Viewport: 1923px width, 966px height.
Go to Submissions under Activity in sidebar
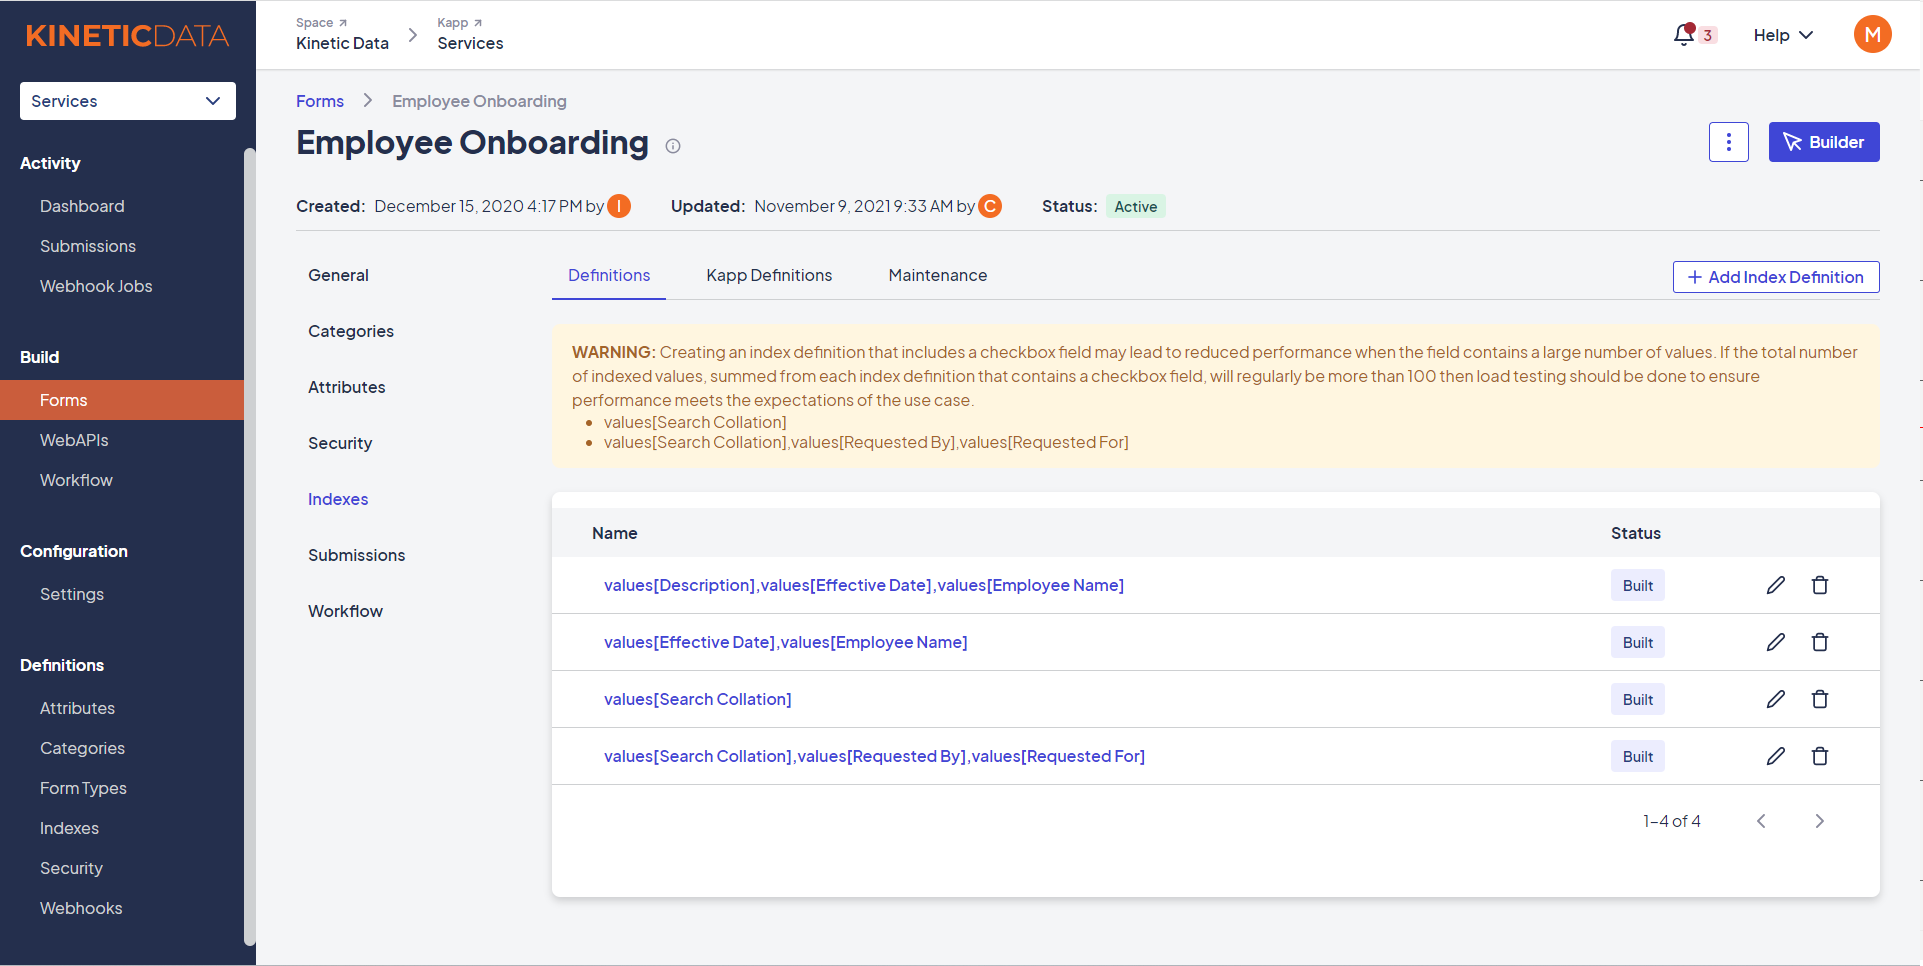point(88,246)
